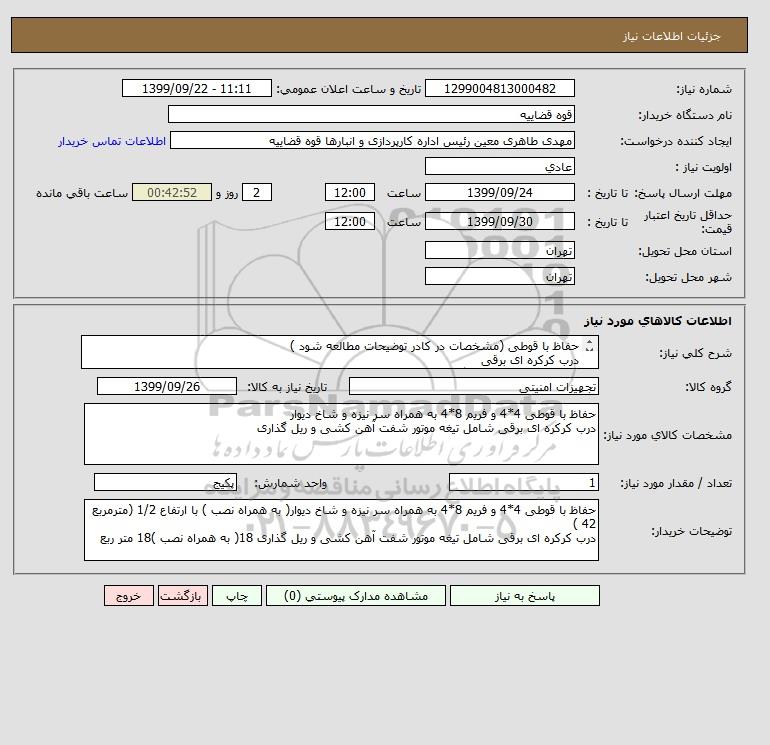Click the response deadline date 1399/09/24

[499, 193]
